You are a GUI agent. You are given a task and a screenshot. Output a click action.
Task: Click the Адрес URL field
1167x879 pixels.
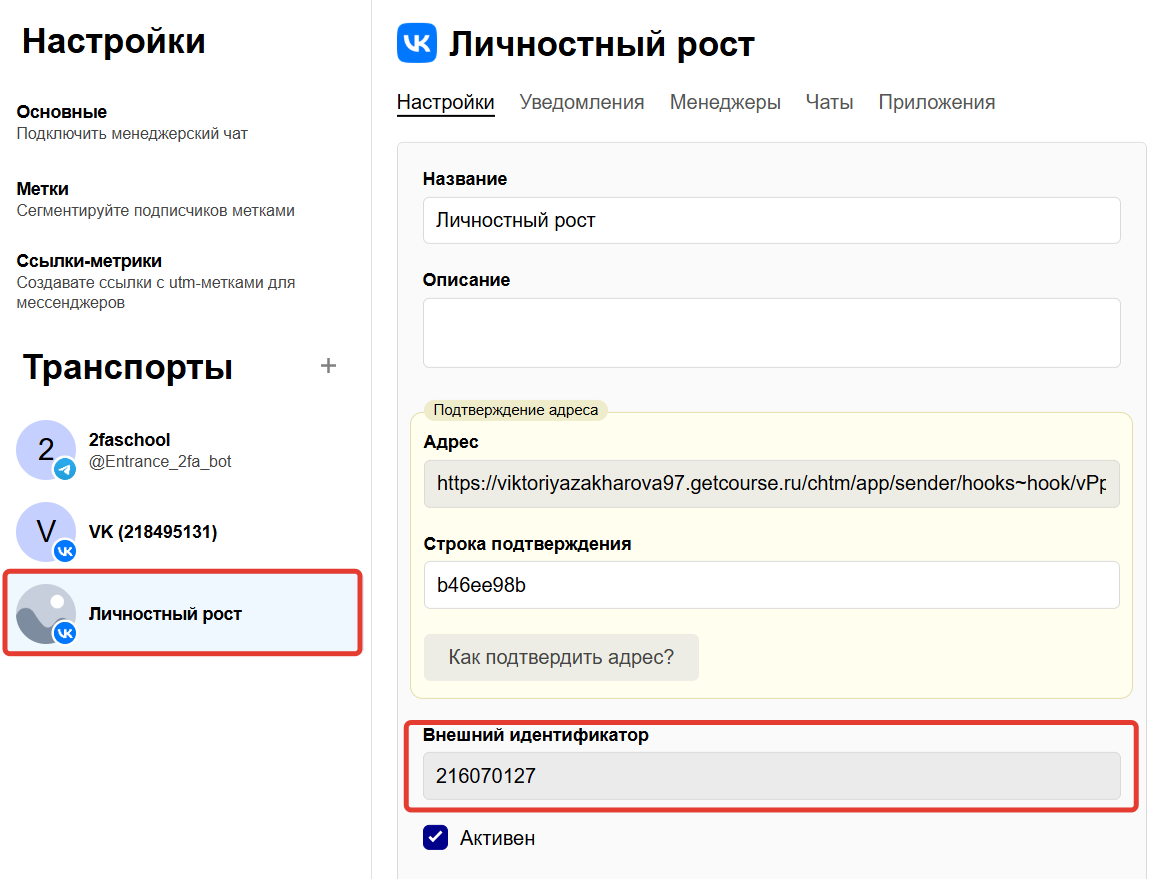(x=771, y=484)
